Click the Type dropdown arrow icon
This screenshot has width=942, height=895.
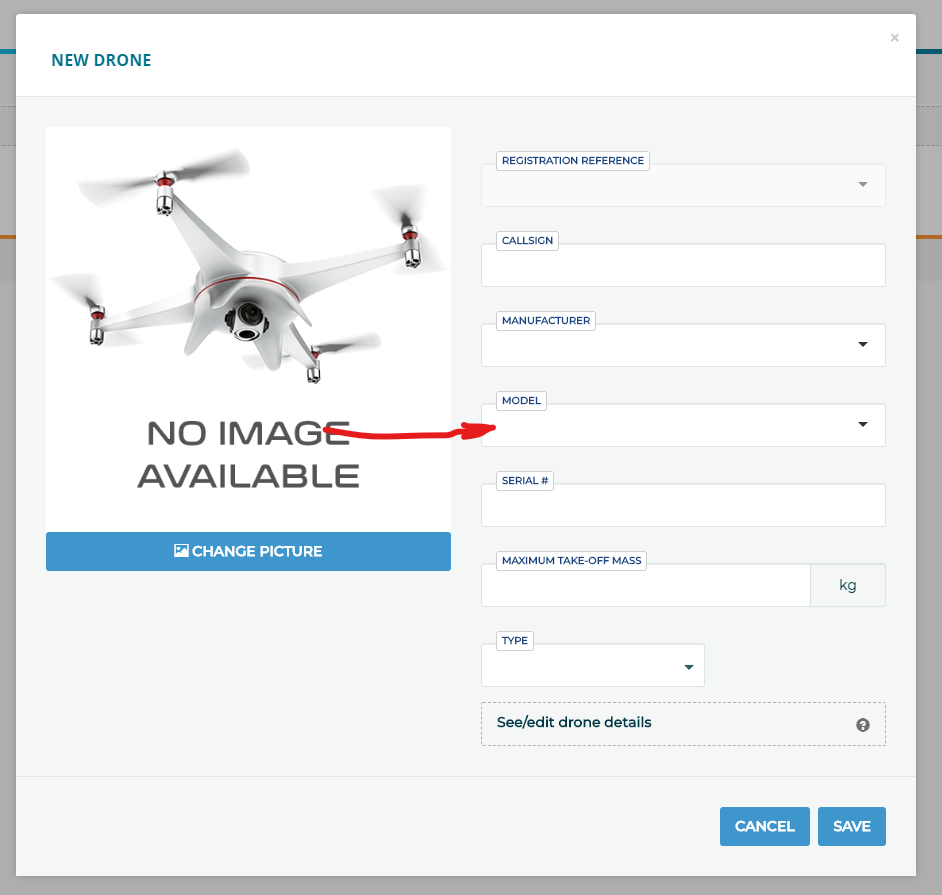tap(687, 665)
